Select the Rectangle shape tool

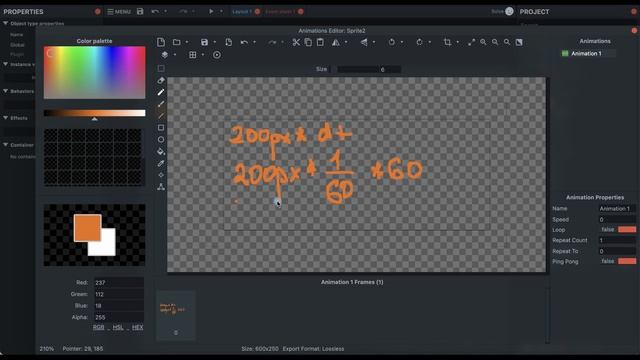(161, 128)
